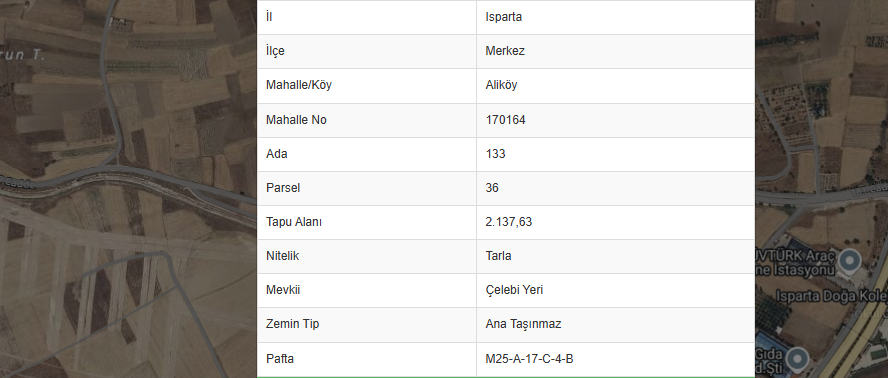Select the Tapu Alanı value 2.137,63

[509, 222]
